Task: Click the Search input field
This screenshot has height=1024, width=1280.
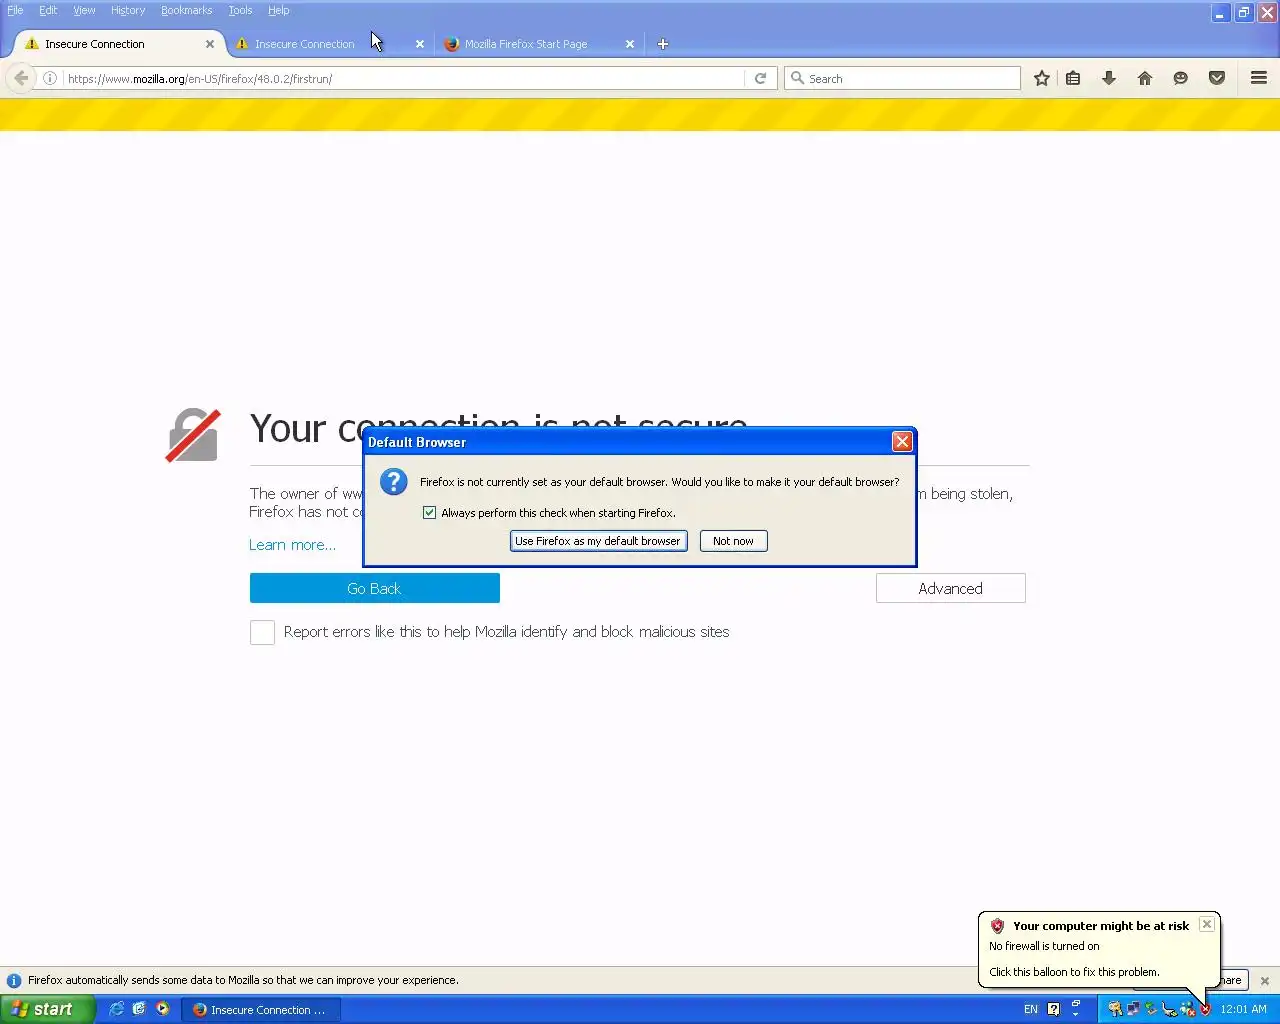Action: coord(902,78)
